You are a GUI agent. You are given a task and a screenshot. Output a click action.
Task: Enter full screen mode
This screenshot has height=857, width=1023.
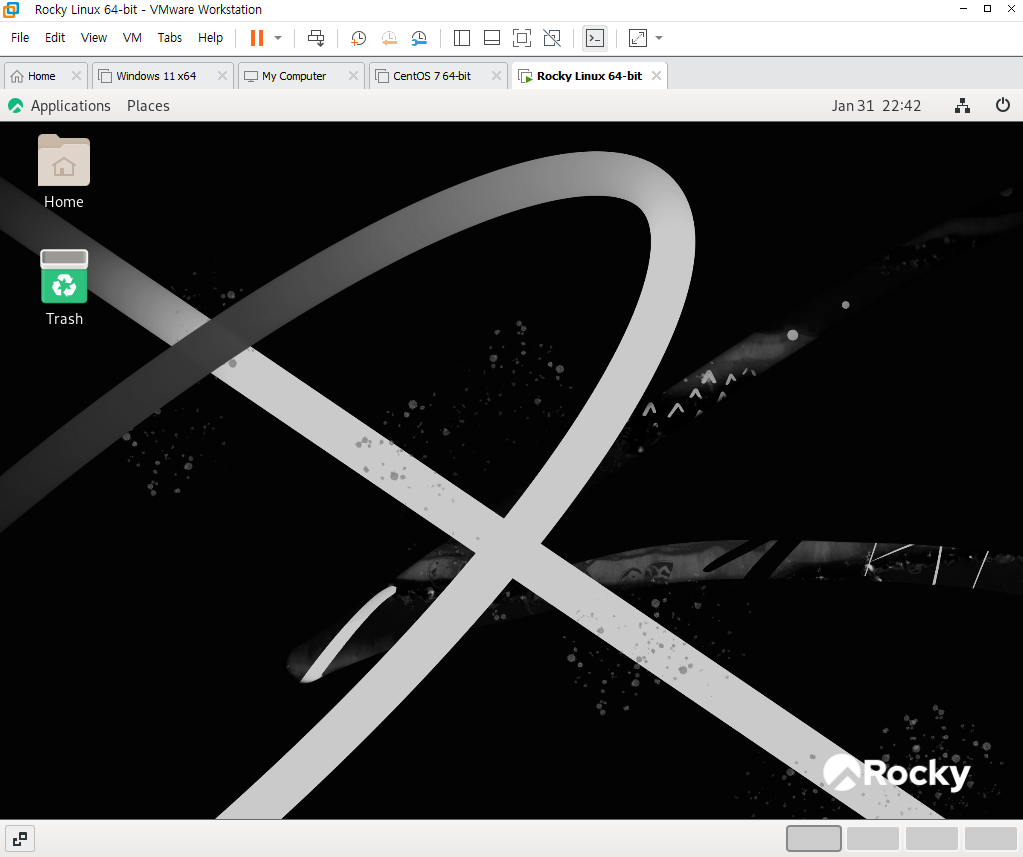(x=522, y=38)
